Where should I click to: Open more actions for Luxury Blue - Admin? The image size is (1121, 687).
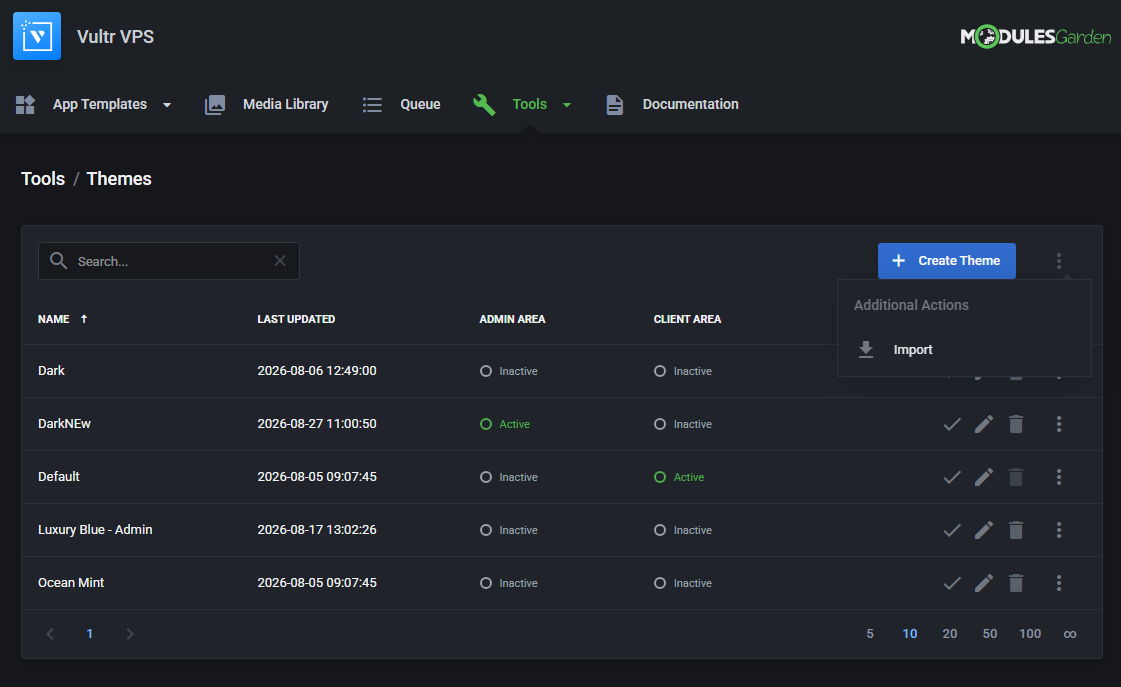(1059, 530)
